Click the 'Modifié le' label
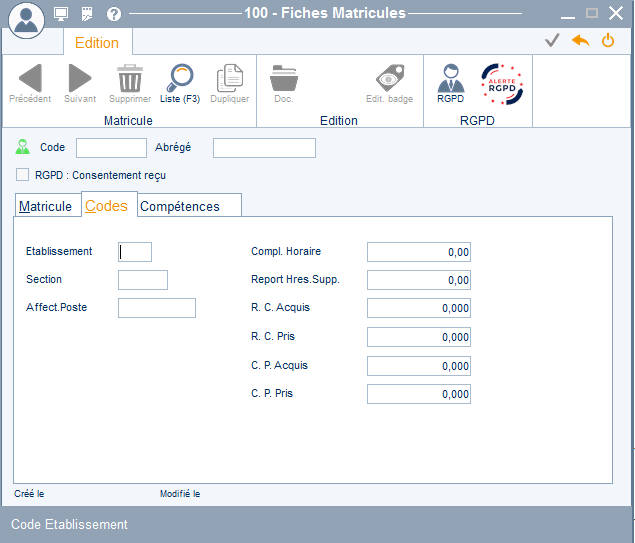The height and width of the screenshot is (543, 635). tap(180, 494)
